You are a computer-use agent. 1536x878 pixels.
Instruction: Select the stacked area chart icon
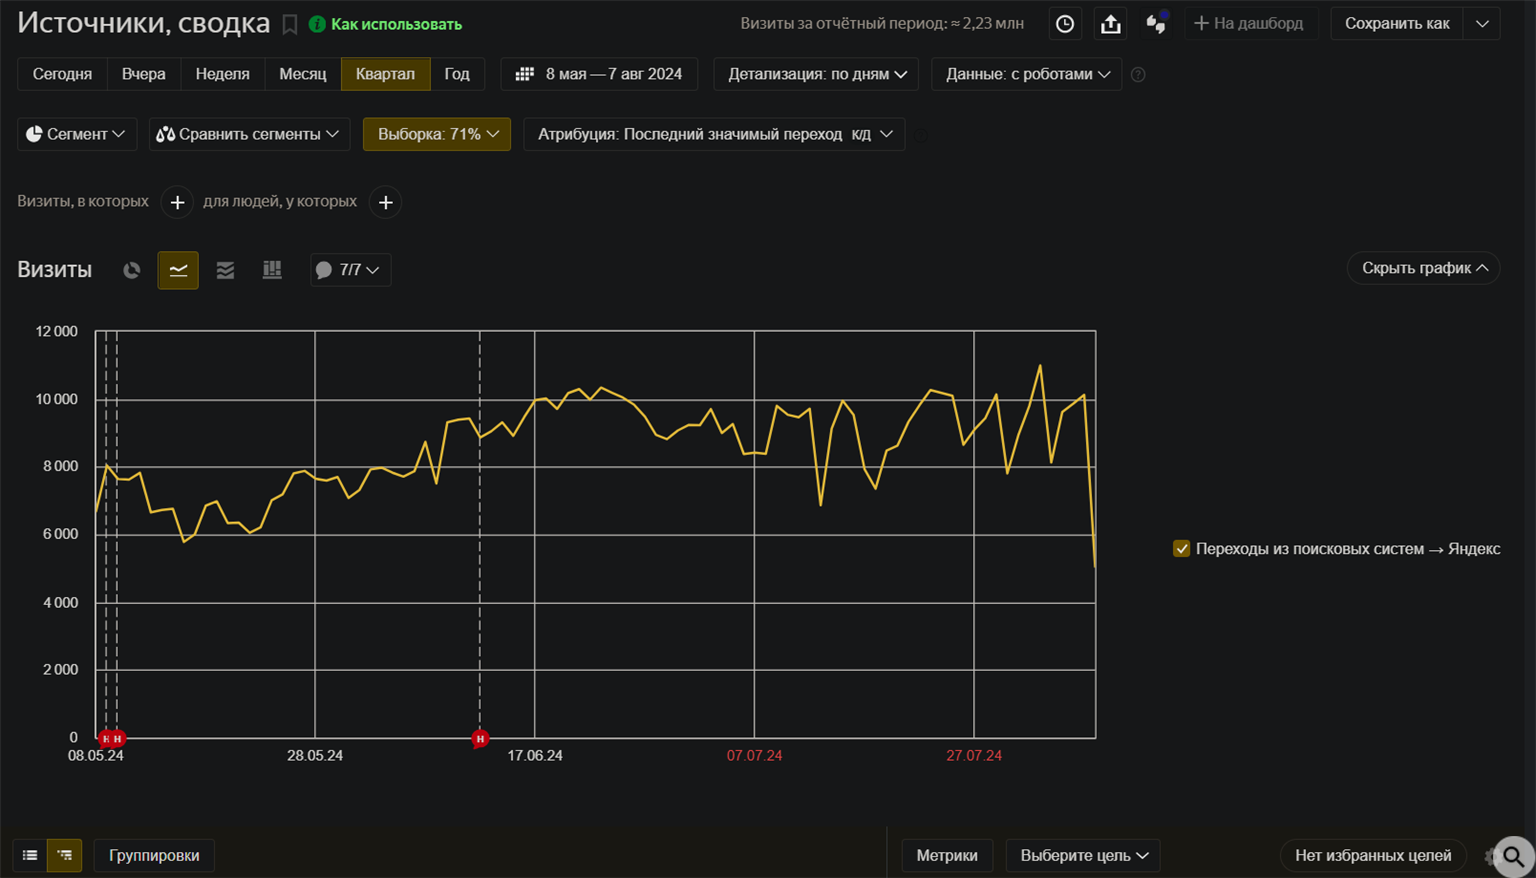225,270
